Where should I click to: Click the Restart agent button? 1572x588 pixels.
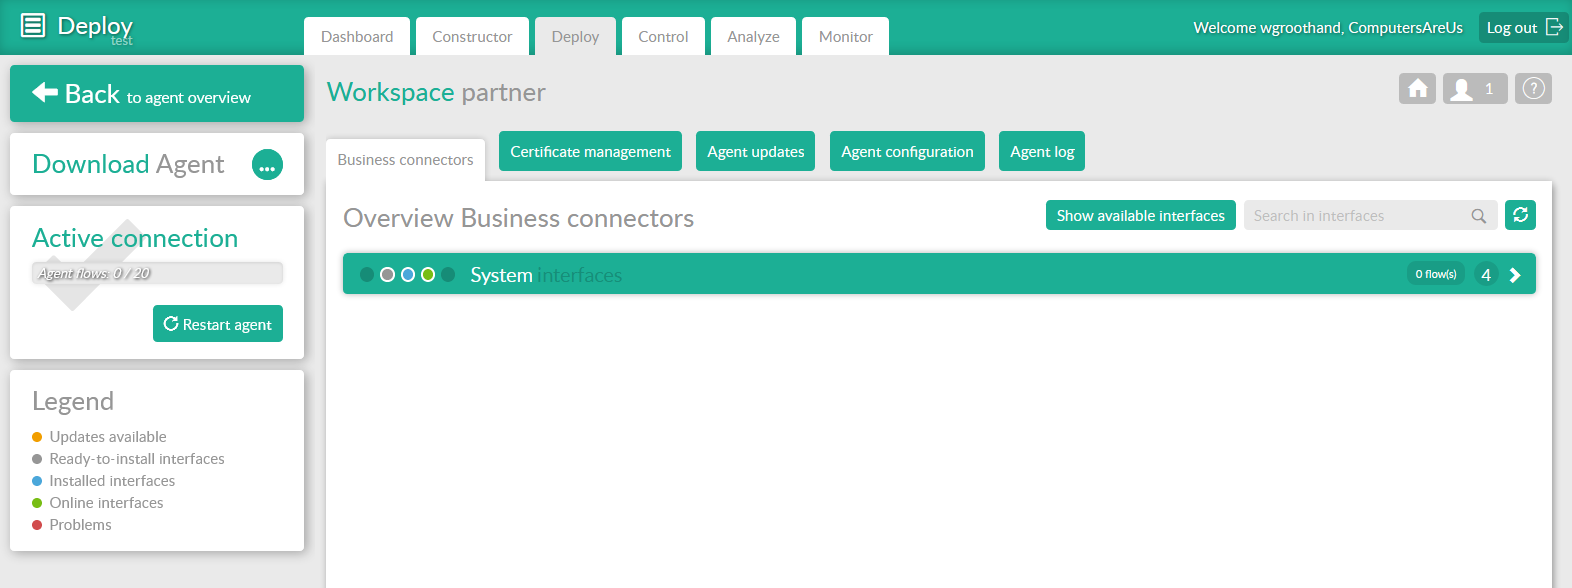pos(218,324)
